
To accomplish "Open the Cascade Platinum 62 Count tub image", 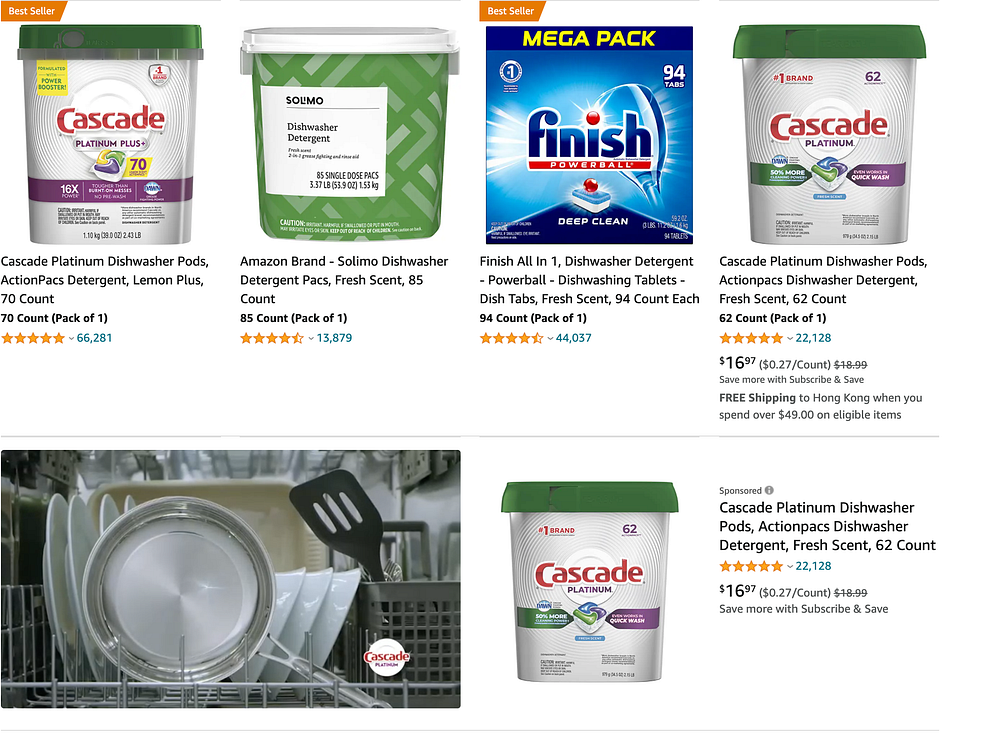I will click(829, 135).
